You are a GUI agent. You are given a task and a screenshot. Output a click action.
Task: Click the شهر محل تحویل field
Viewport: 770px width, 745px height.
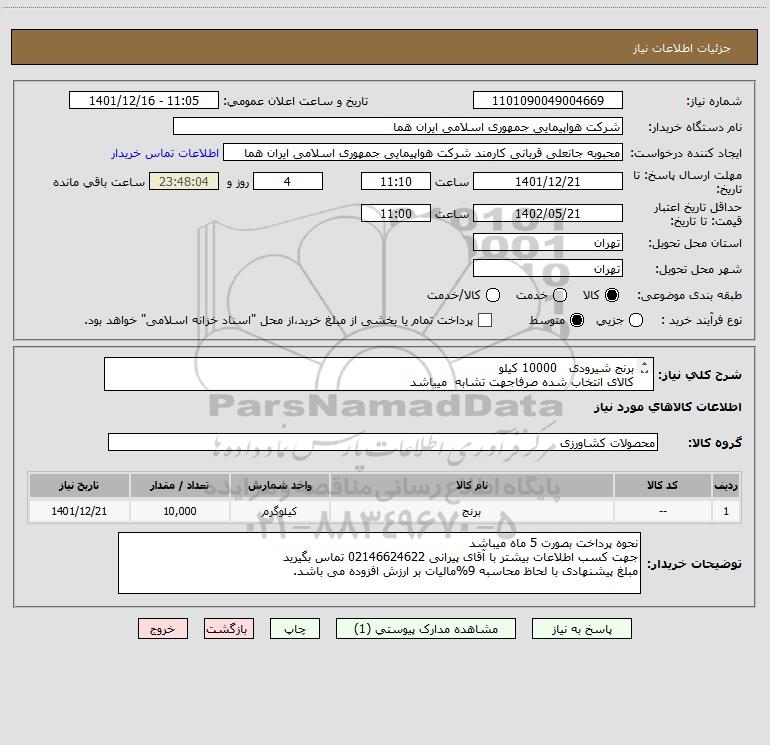coord(548,268)
